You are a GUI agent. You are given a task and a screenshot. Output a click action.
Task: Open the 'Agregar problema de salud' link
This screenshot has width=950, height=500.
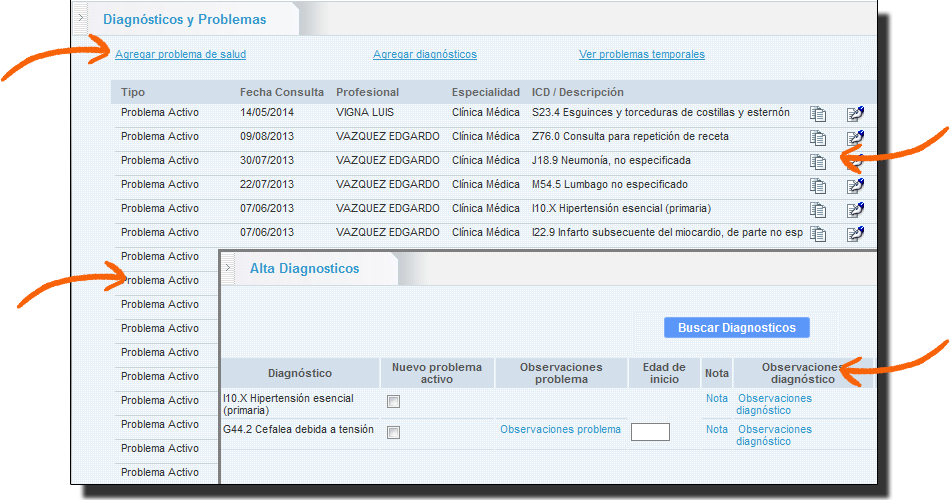pos(180,55)
